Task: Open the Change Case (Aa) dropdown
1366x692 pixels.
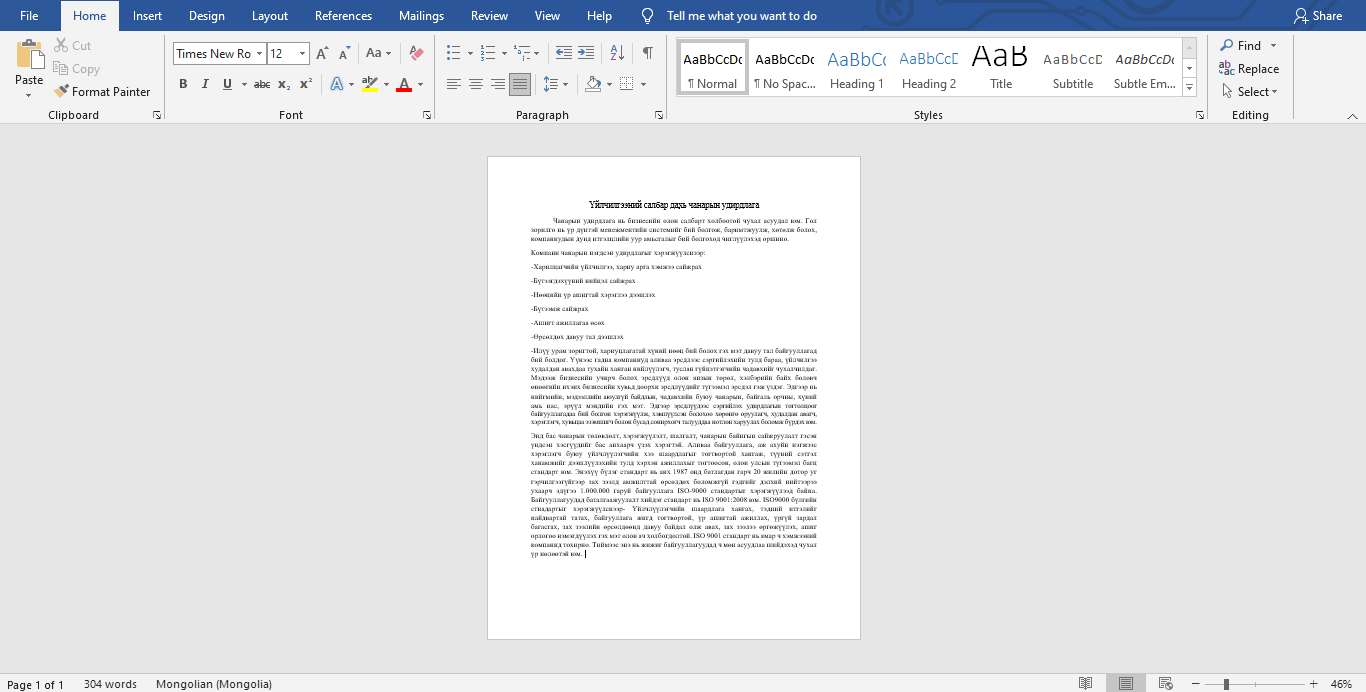Action: pyautogui.click(x=378, y=54)
